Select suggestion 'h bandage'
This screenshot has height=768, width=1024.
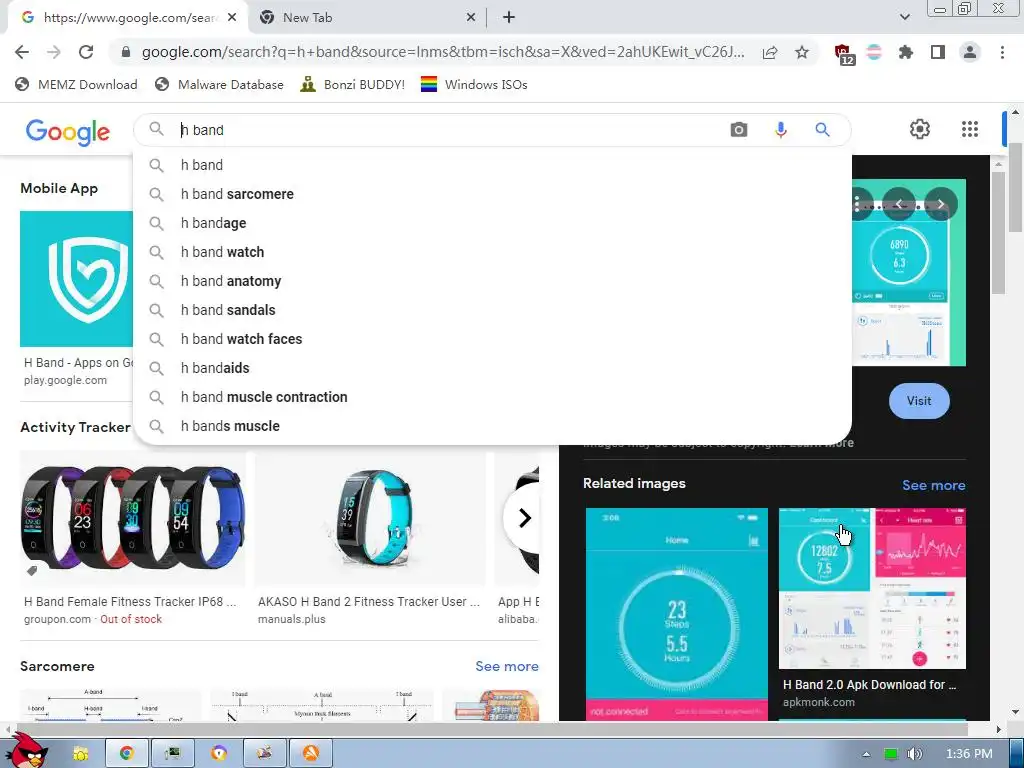click(492, 223)
